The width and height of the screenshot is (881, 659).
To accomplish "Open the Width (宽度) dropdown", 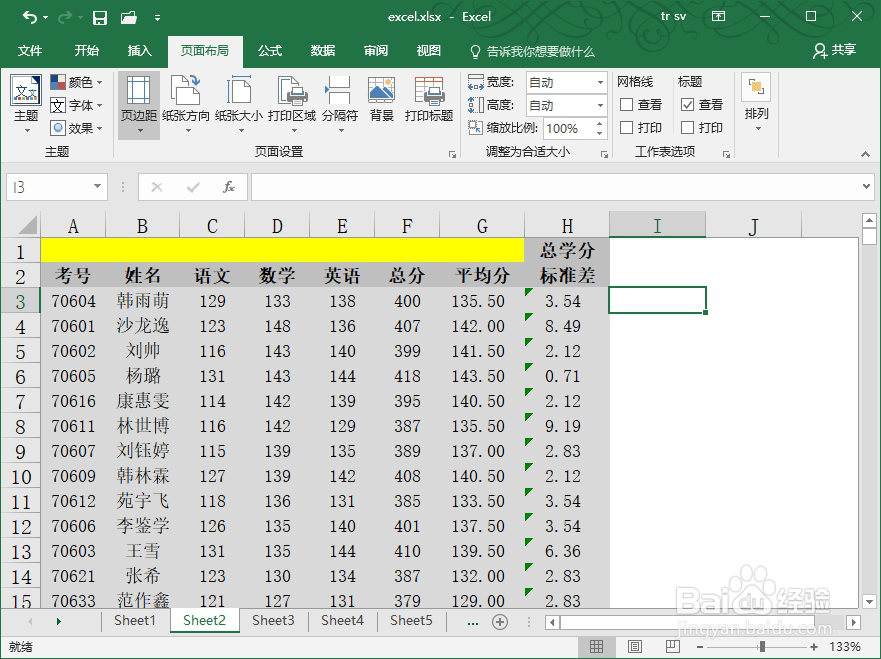I will pyautogui.click(x=600, y=83).
